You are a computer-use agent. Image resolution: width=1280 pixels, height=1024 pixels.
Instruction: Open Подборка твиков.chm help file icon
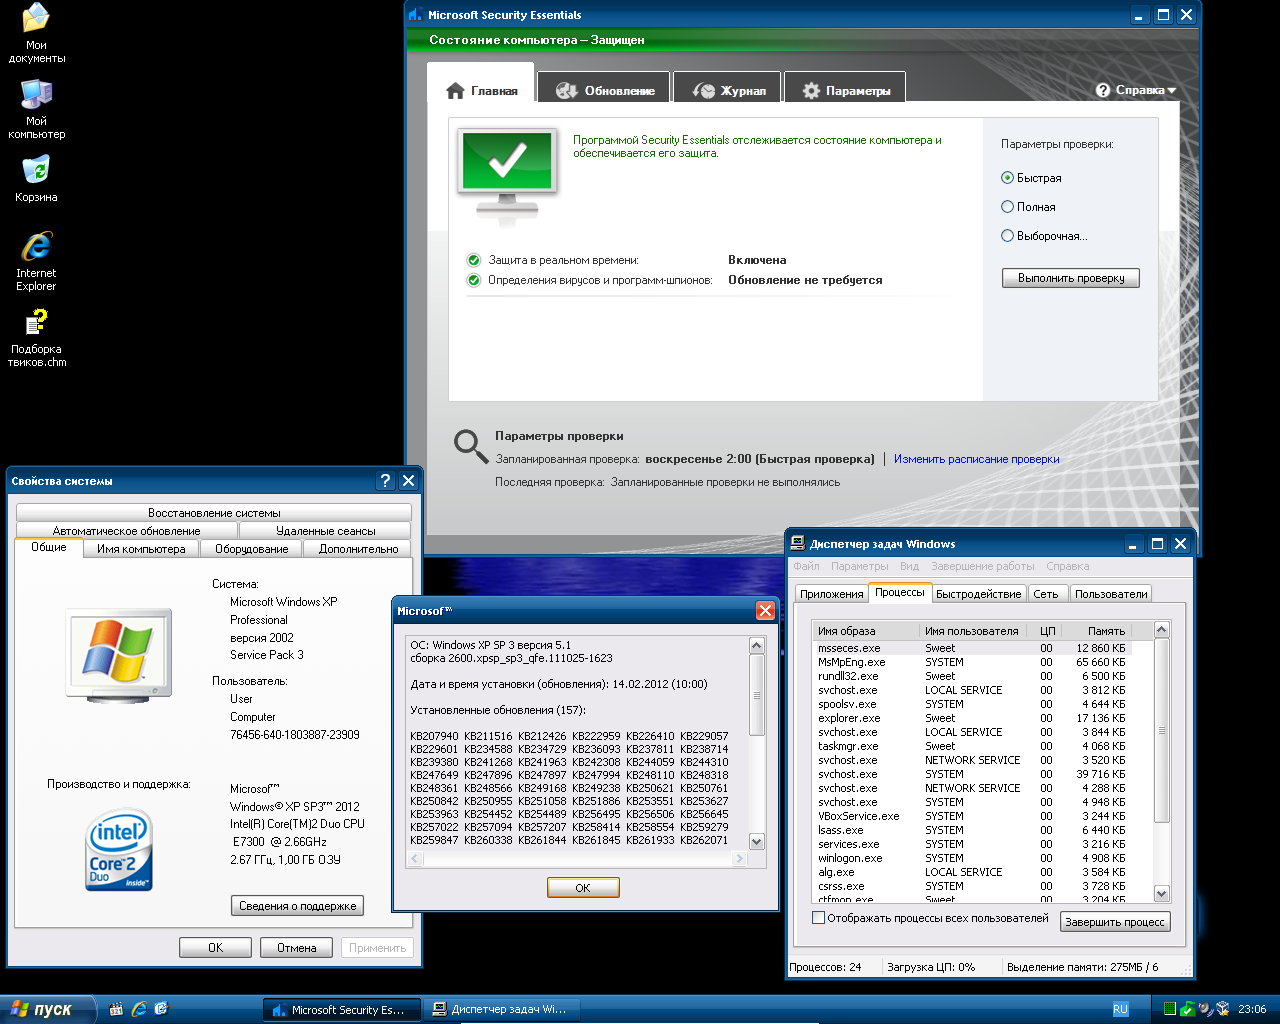coord(36,337)
